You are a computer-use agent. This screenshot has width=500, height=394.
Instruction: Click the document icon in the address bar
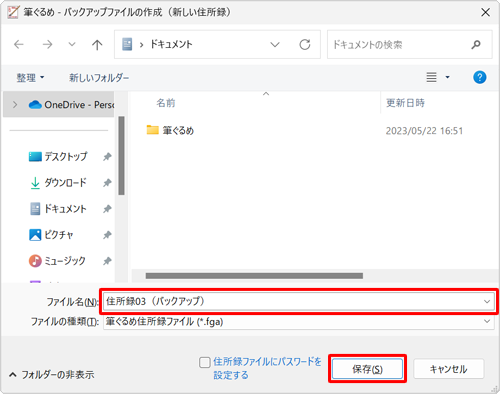tap(127, 44)
